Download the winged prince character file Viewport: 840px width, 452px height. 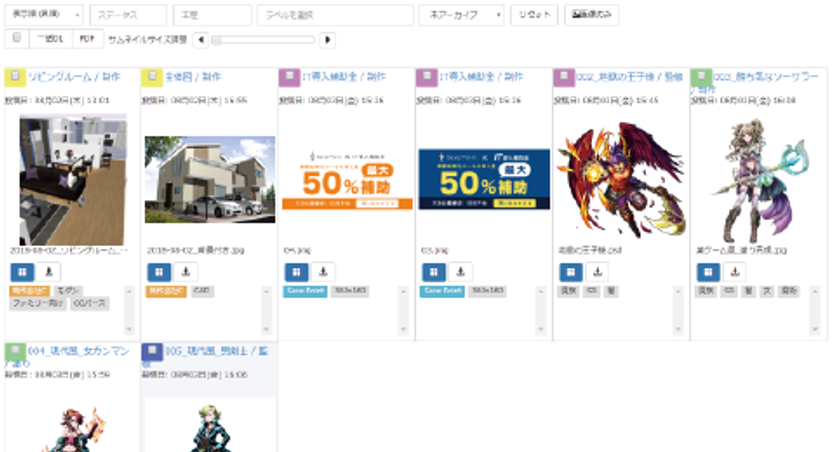(597, 272)
